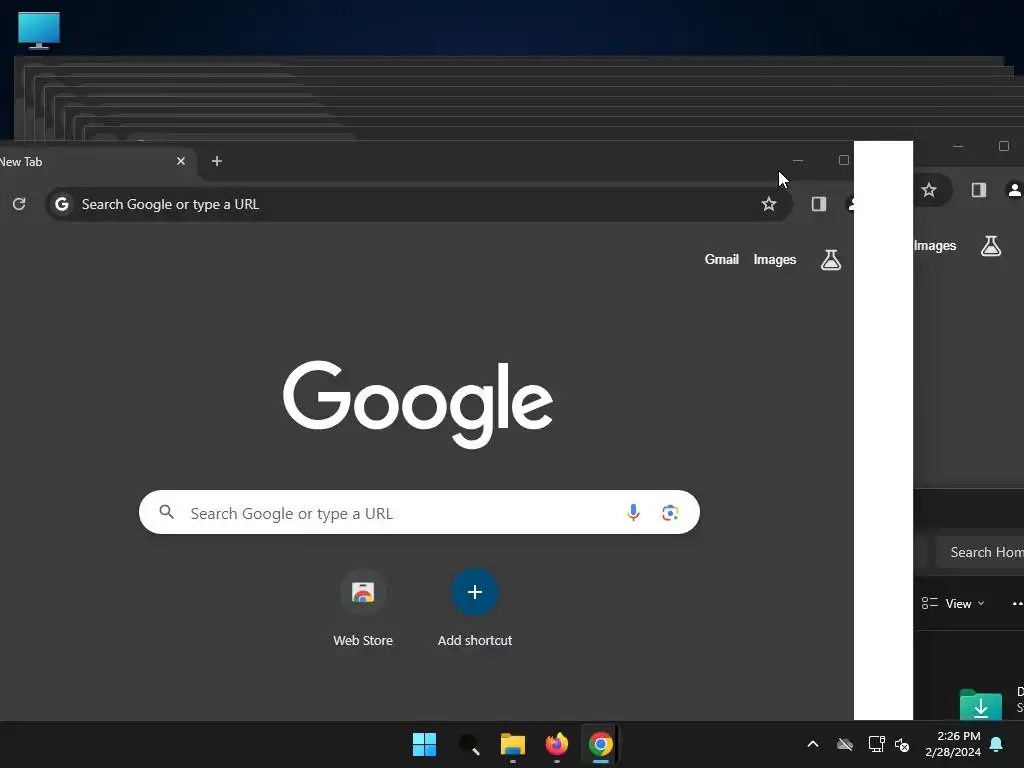
Task: Open the Windows Start menu
Action: click(x=424, y=744)
